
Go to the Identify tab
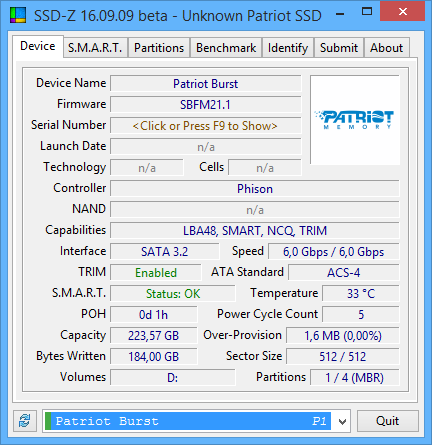pyautogui.click(x=288, y=48)
